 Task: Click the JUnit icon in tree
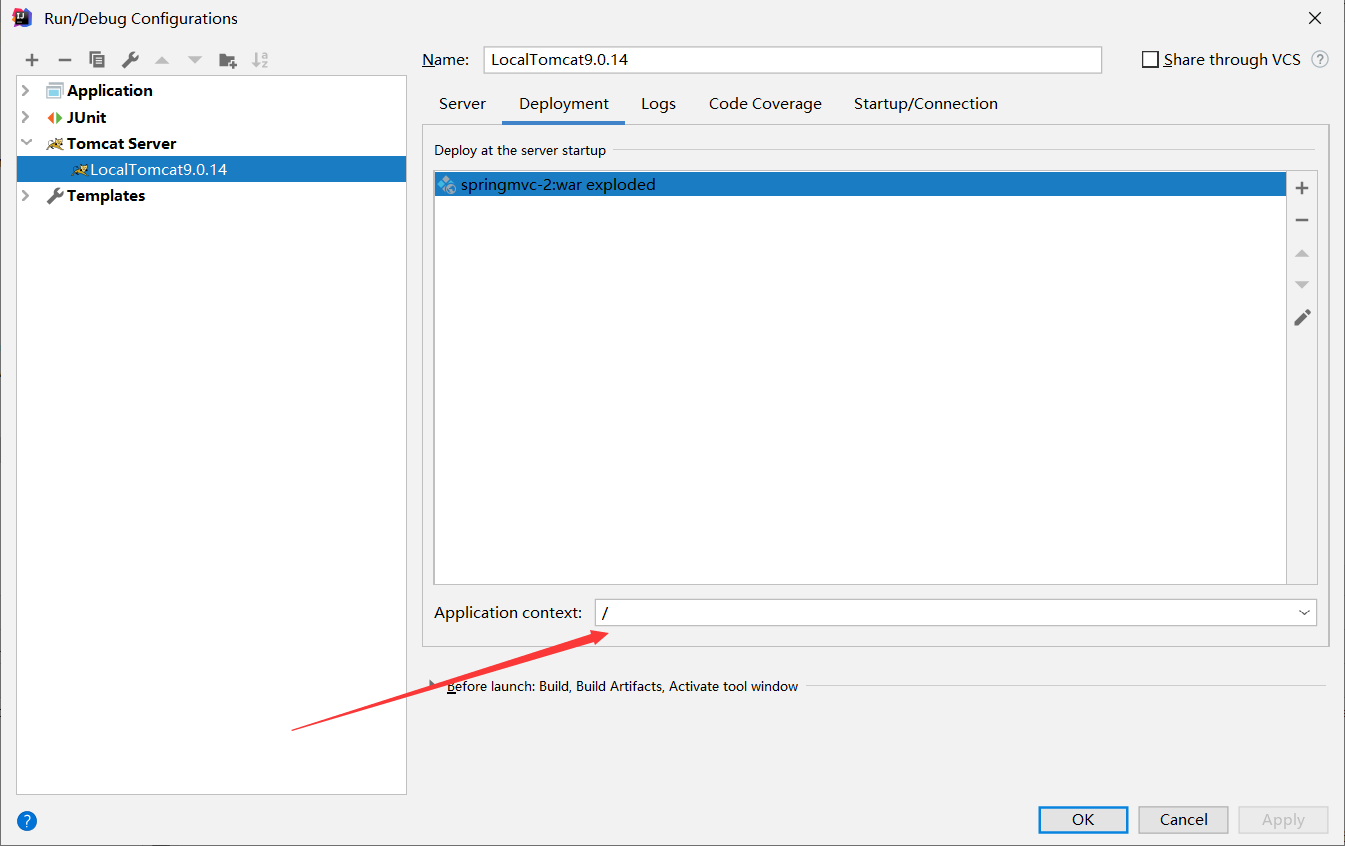click(x=54, y=117)
